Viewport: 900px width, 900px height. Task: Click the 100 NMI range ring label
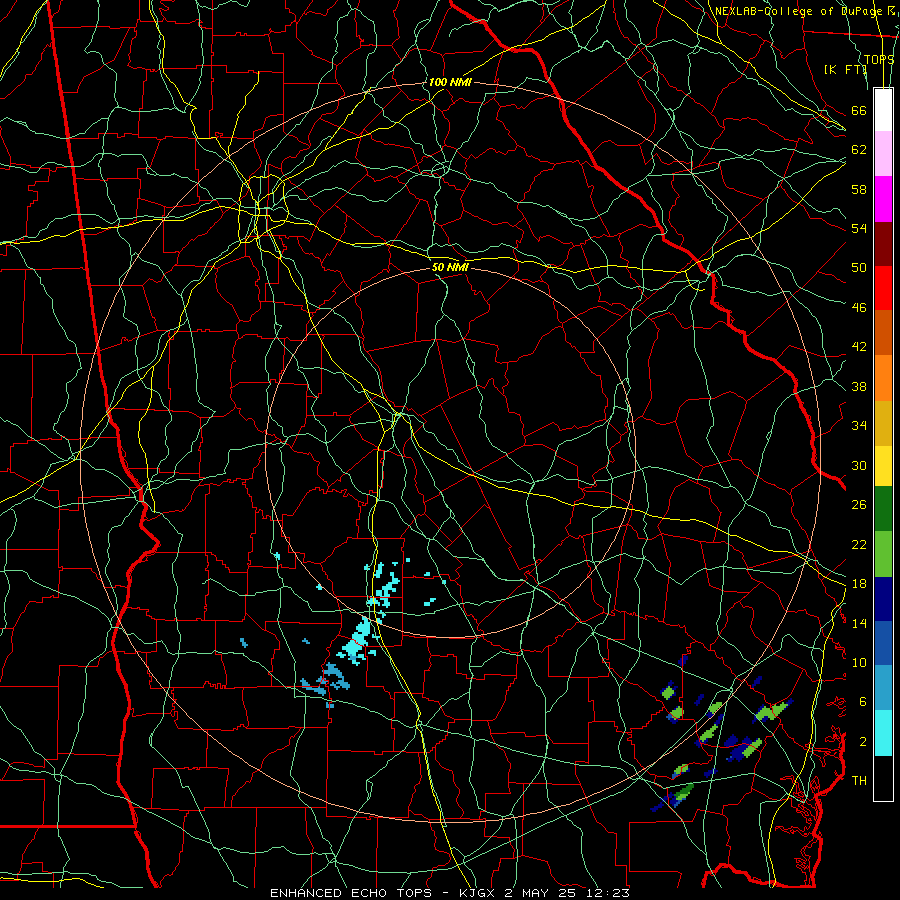(x=450, y=82)
